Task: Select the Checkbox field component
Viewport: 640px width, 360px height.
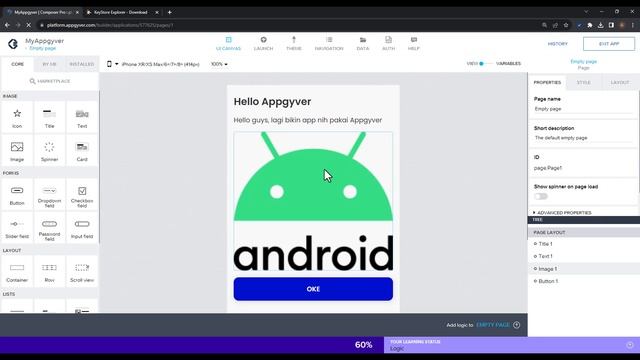Action: 82,195
